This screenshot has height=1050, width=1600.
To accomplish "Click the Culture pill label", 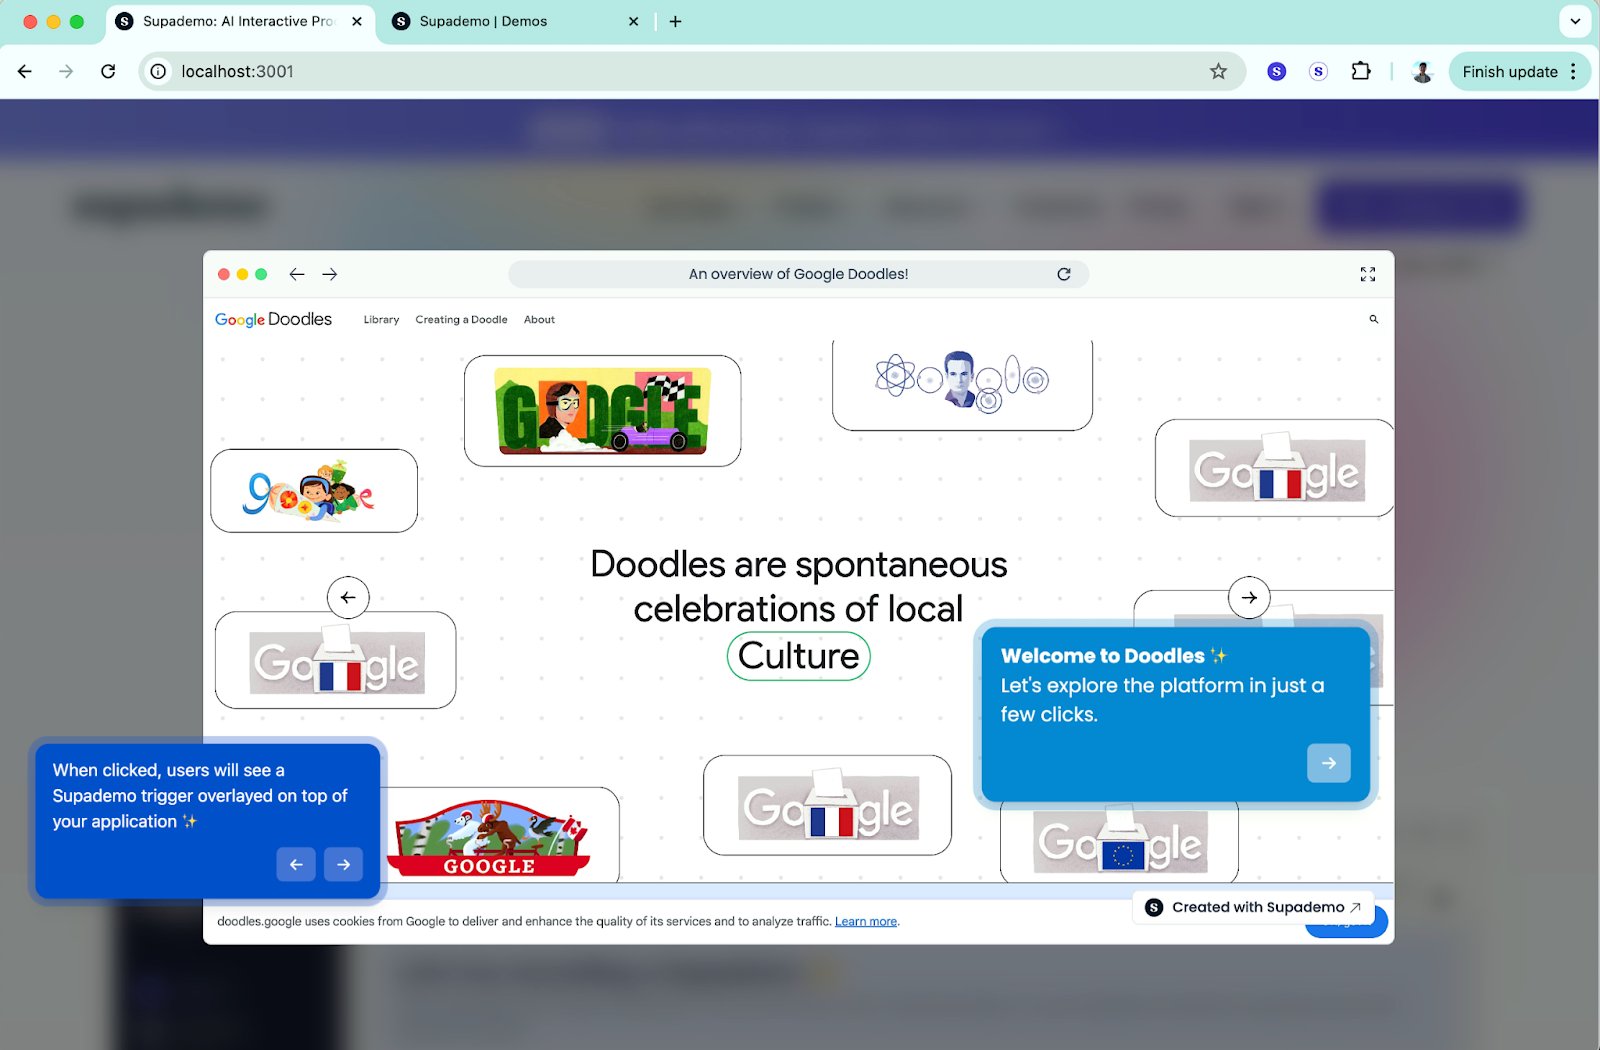I will 799,656.
